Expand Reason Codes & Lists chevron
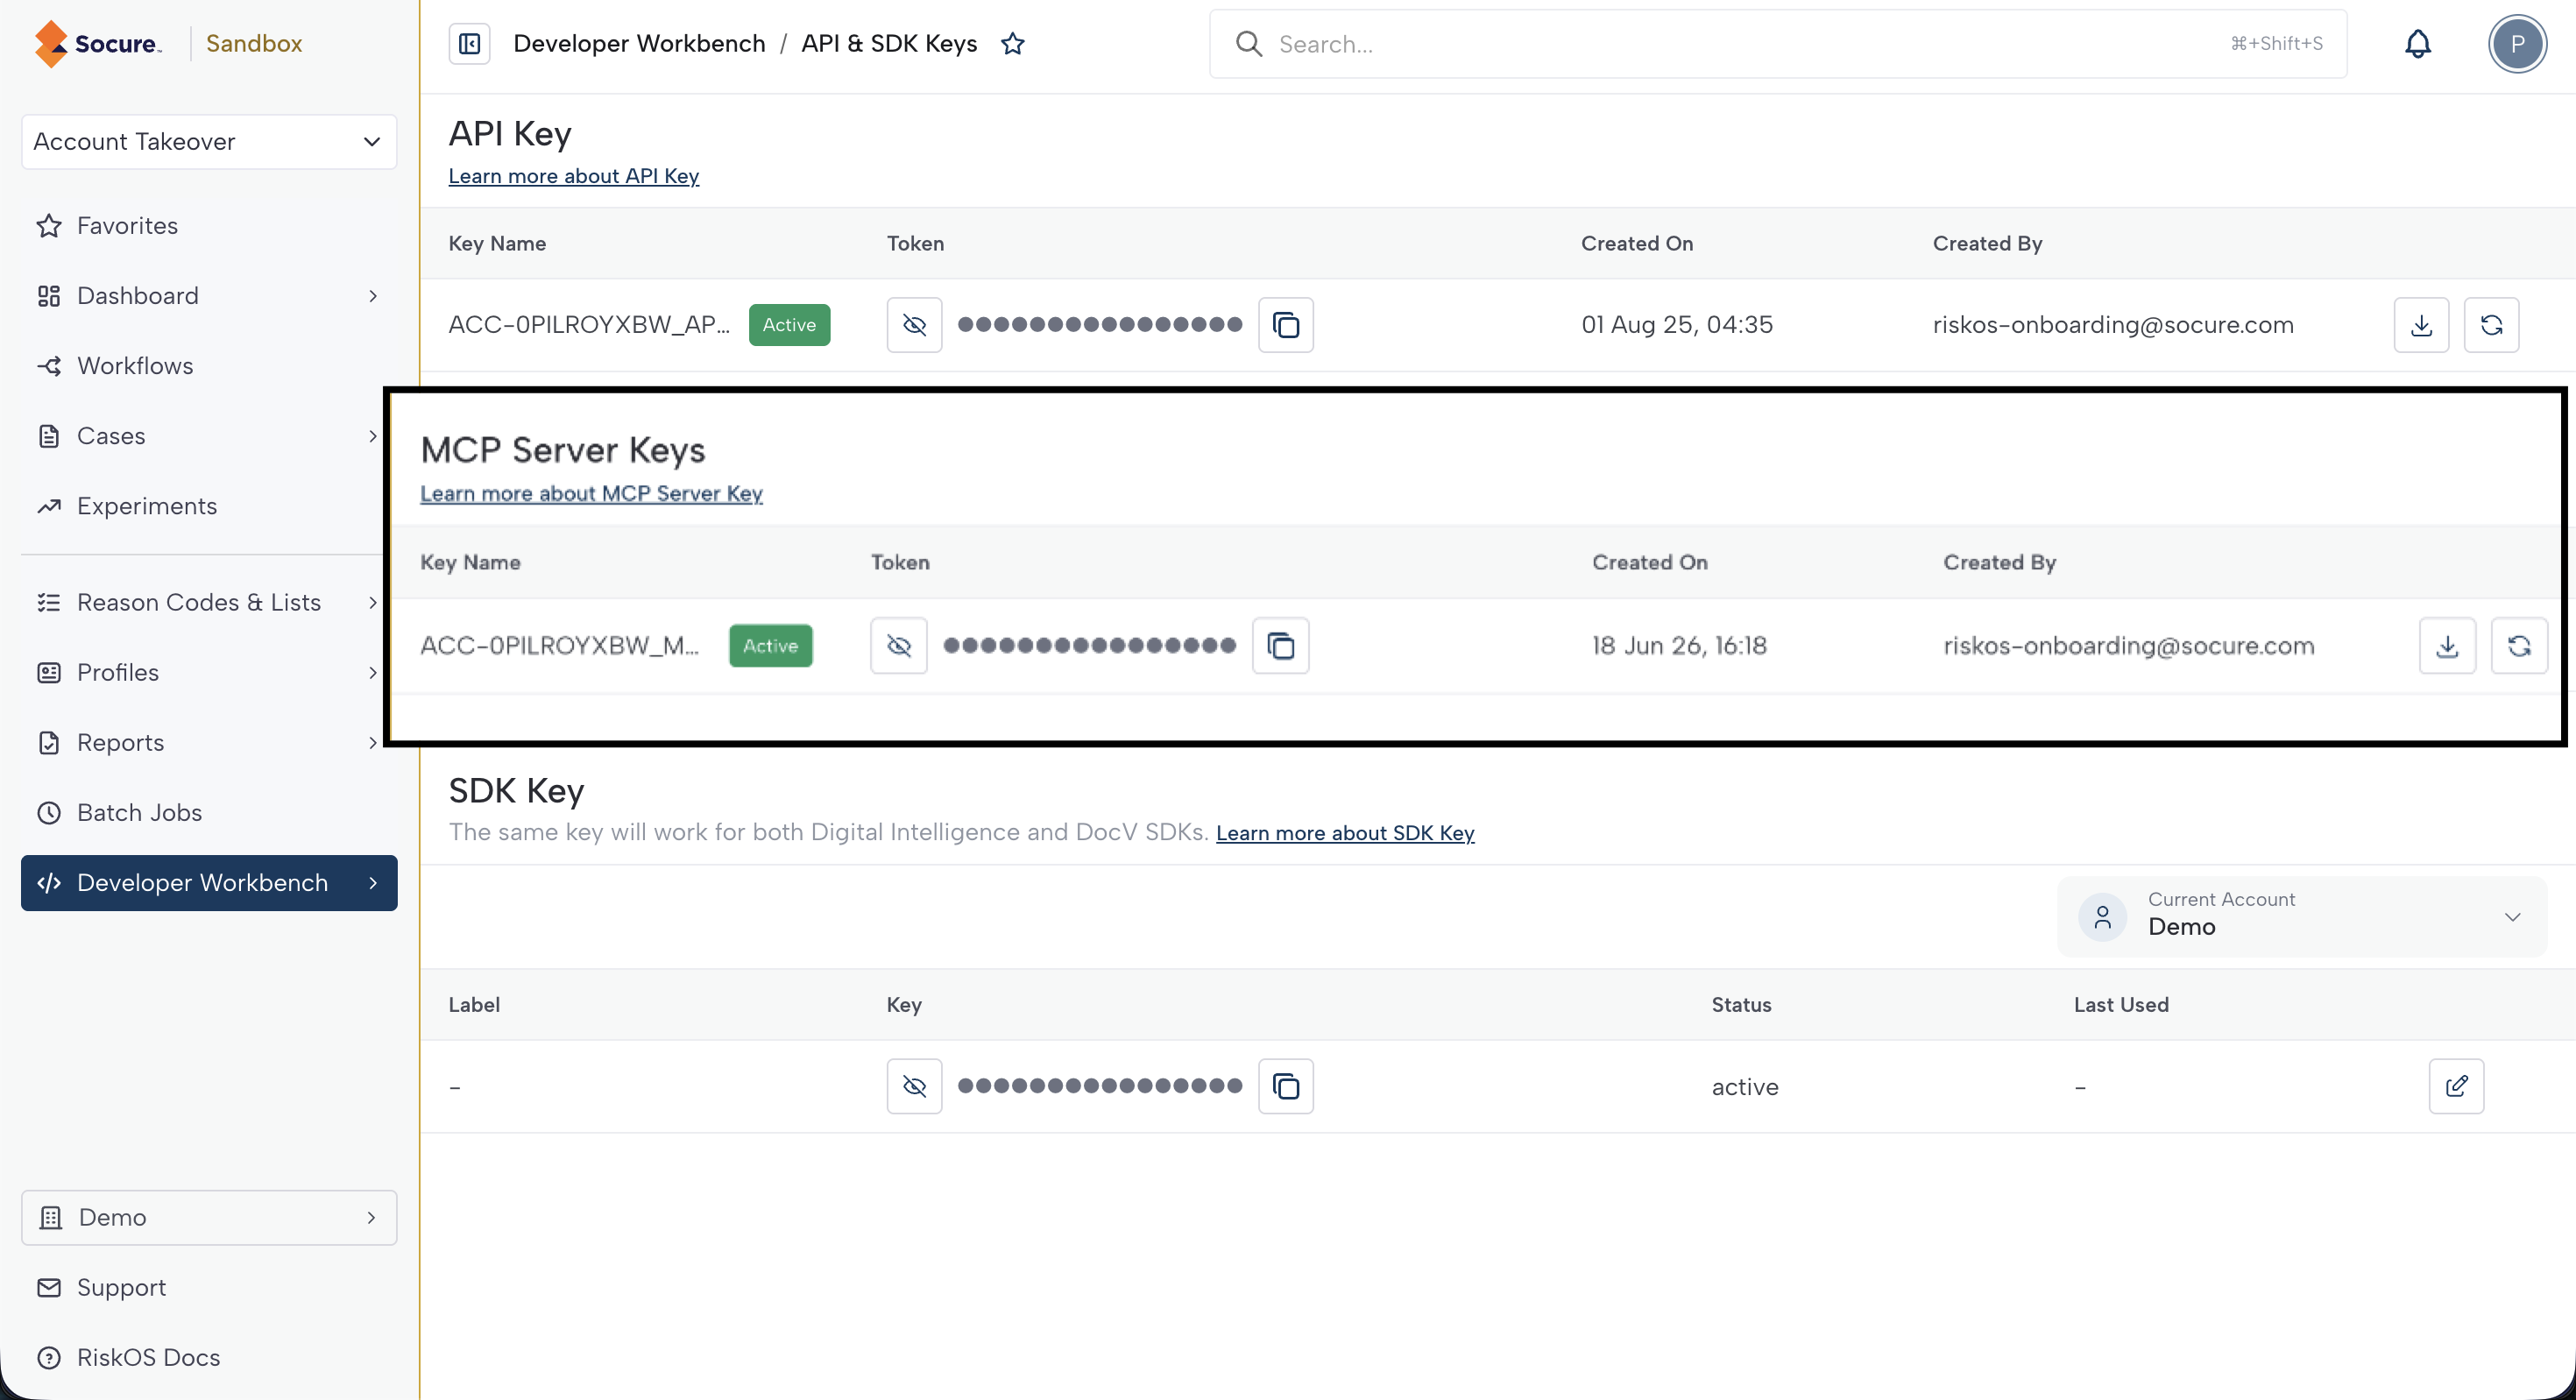The width and height of the screenshot is (2576, 1400). (x=372, y=601)
